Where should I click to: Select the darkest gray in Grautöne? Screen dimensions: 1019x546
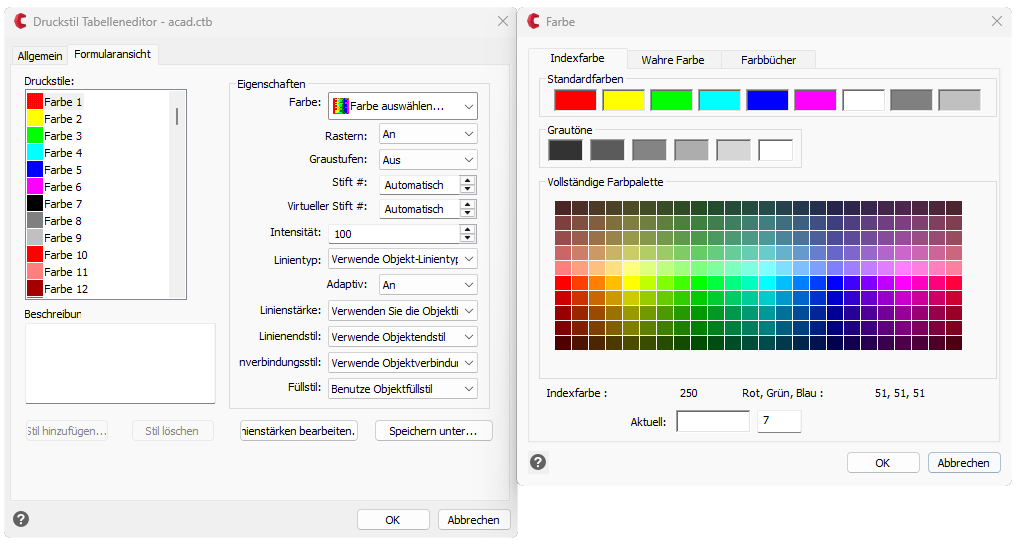[565, 150]
